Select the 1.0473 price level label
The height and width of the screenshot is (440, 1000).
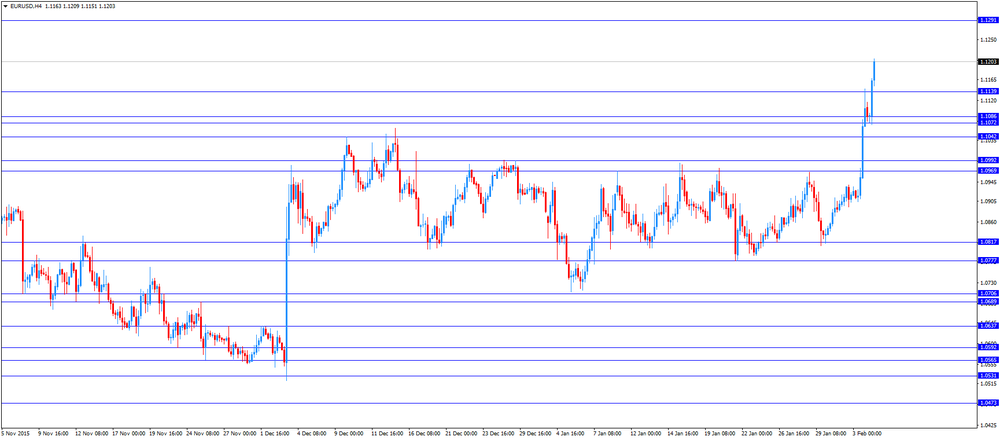[988, 403]
